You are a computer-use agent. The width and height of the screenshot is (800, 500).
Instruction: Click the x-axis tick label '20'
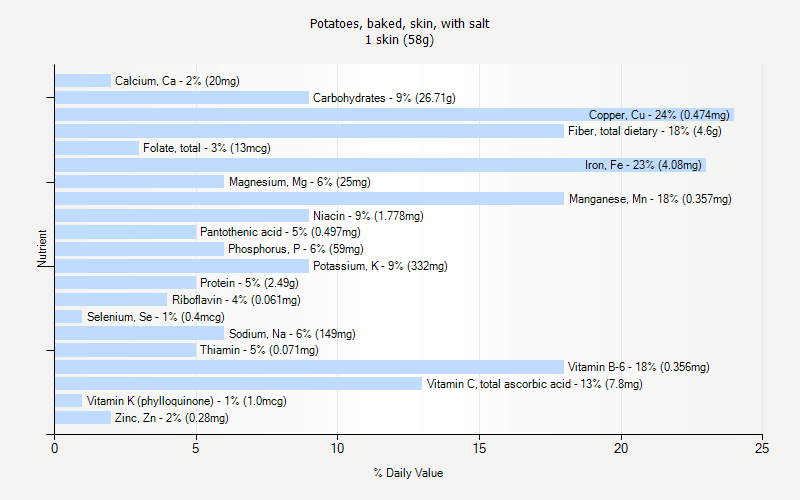[x=621, y=448]
